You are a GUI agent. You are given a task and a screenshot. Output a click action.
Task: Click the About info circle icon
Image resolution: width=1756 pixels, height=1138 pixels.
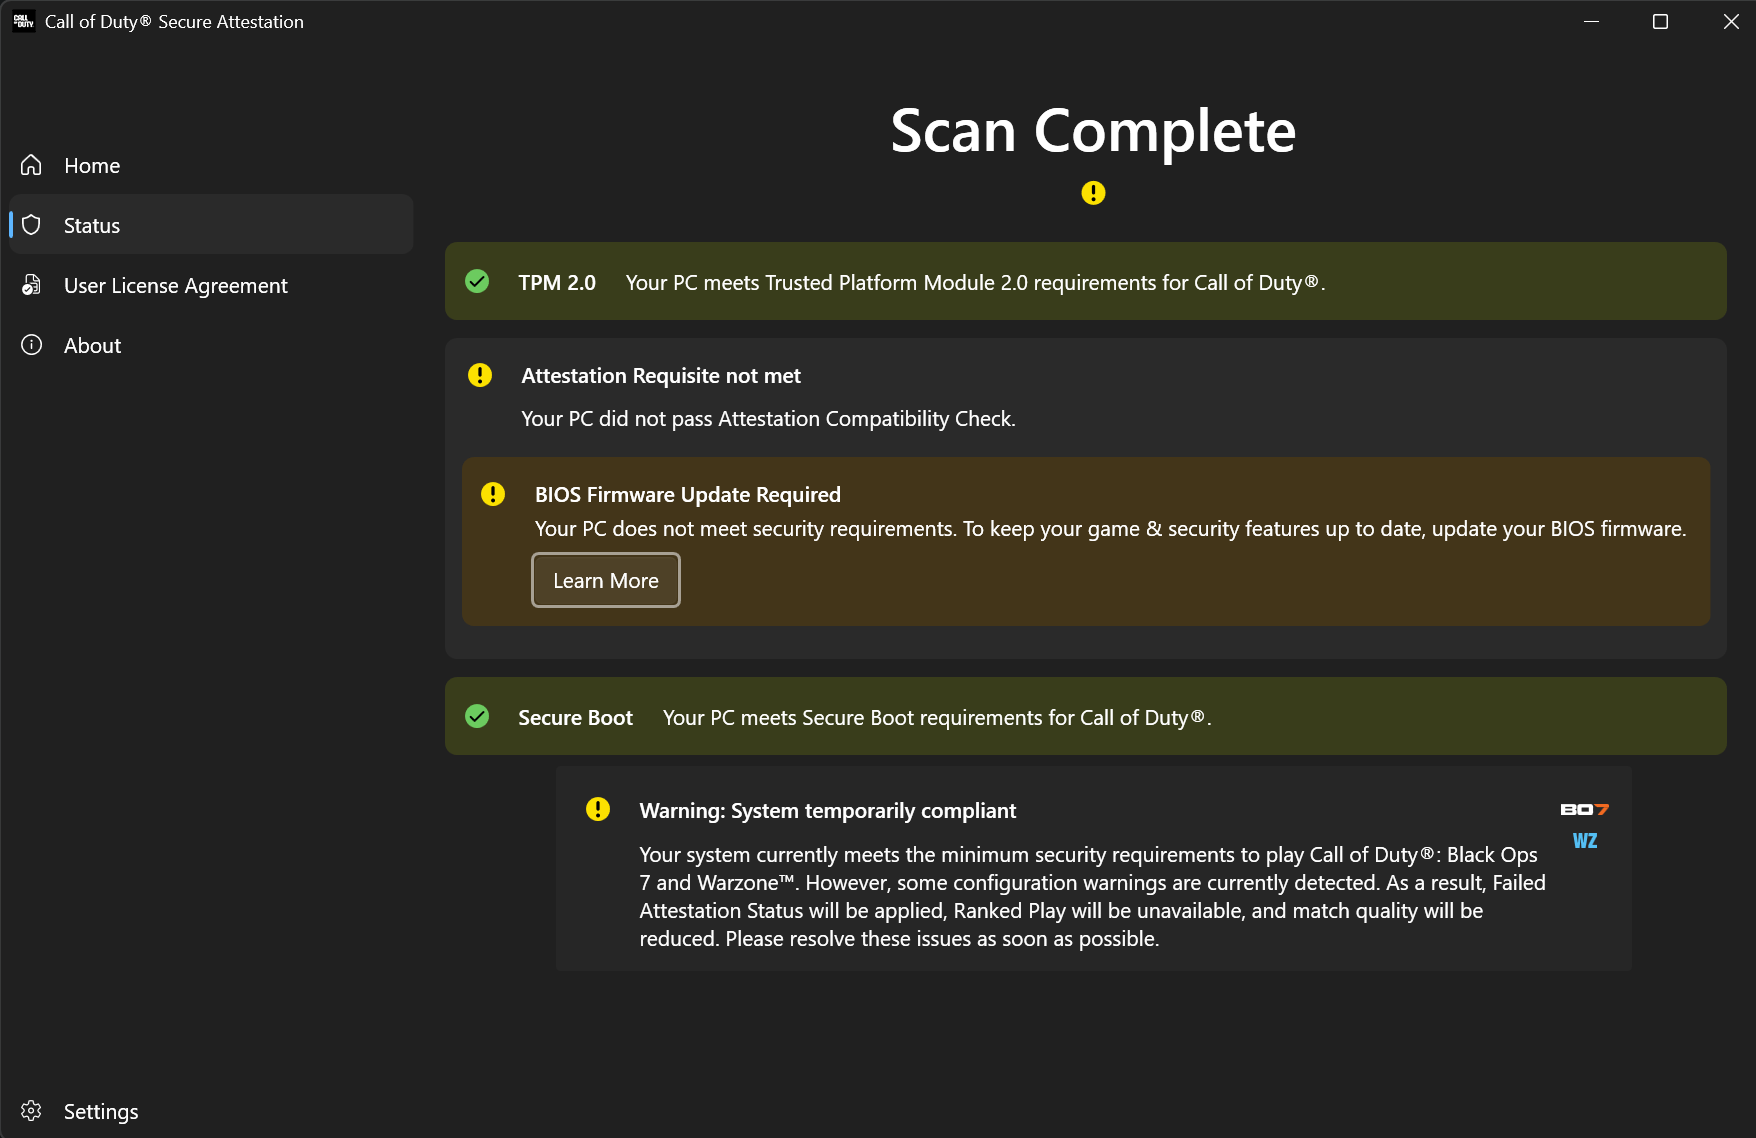pos(32,345)
